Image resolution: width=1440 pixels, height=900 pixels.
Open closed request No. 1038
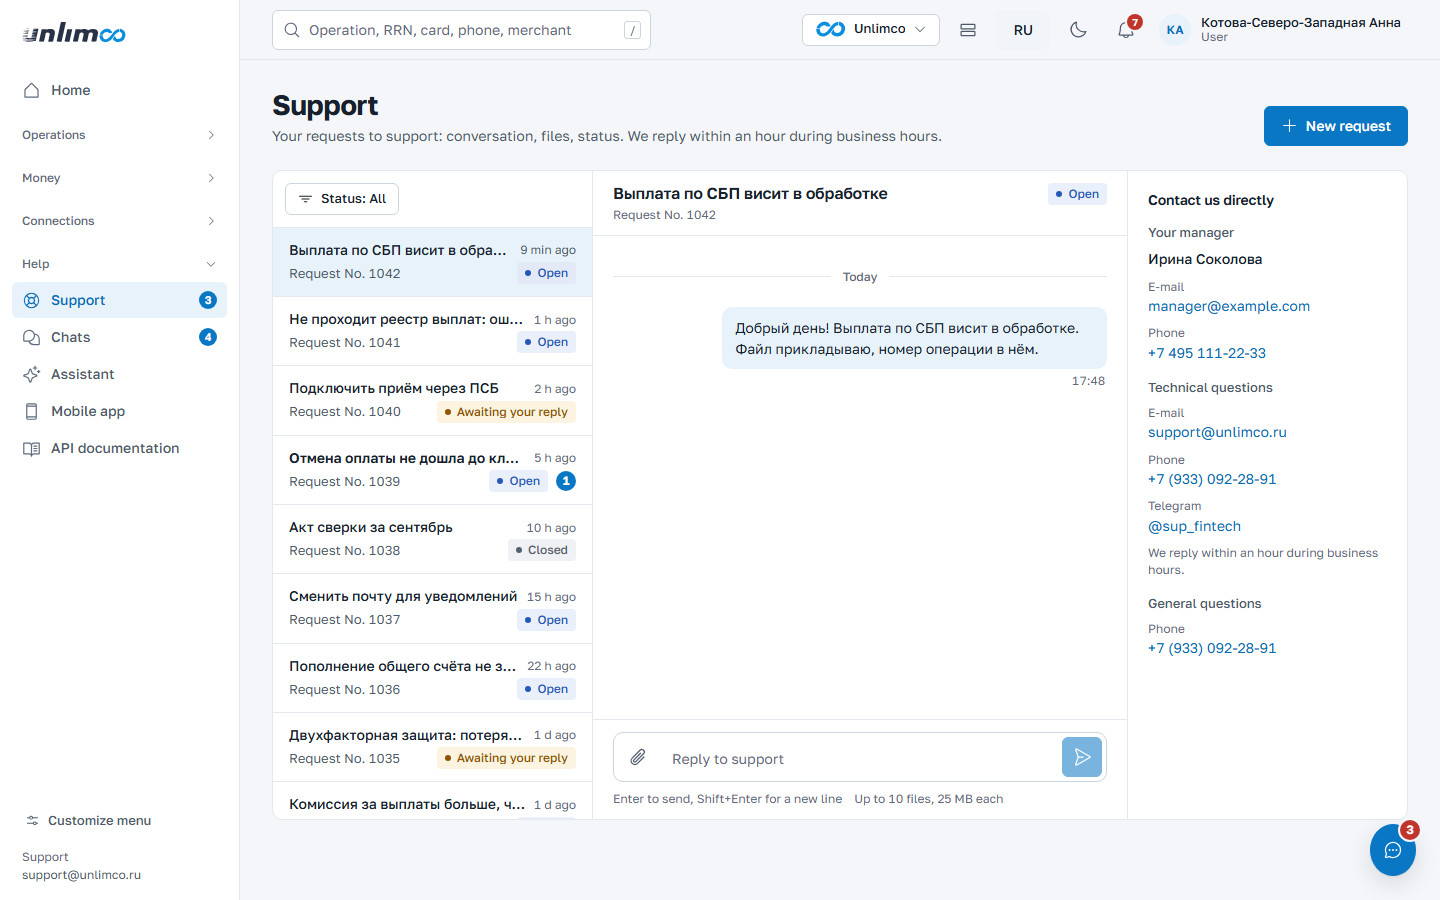tap(433, 539)
